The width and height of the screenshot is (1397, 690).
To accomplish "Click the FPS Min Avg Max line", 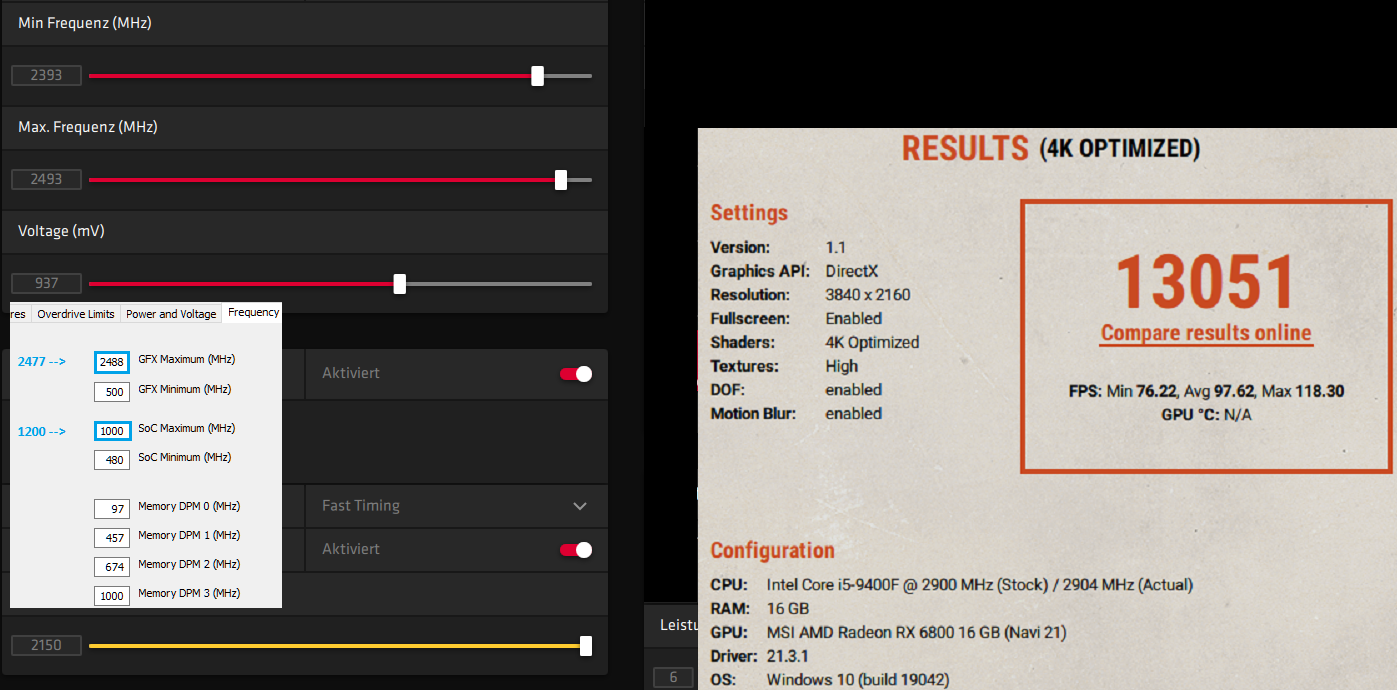I will click(1207, 391).
